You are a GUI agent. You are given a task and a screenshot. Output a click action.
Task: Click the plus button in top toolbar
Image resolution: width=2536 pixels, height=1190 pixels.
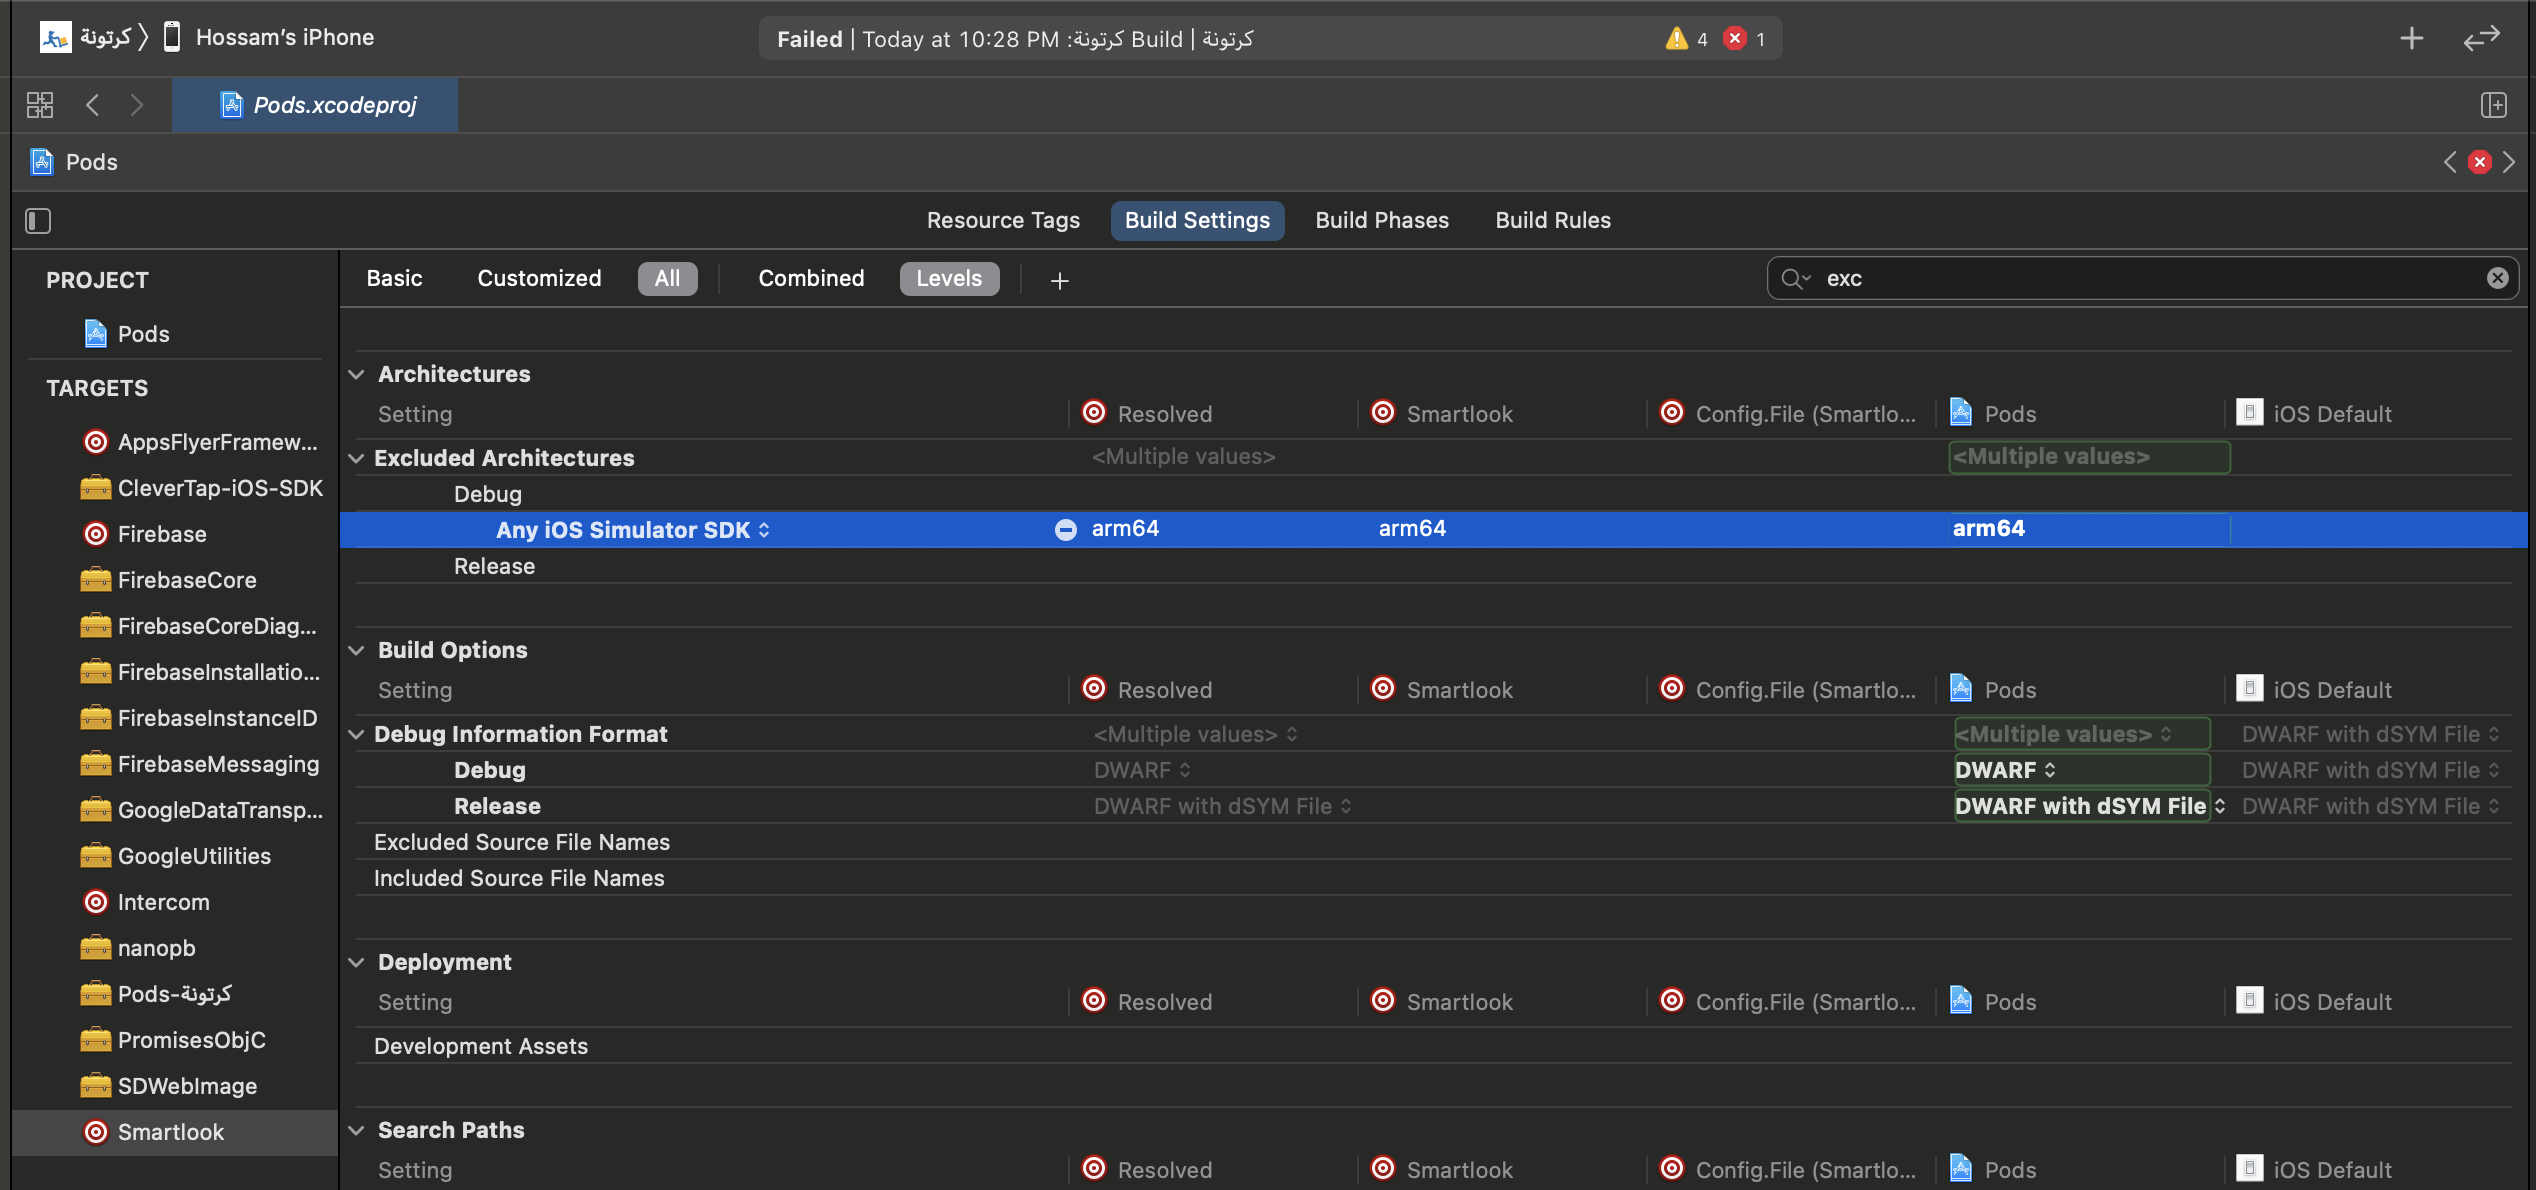(x=2412, y=39)
